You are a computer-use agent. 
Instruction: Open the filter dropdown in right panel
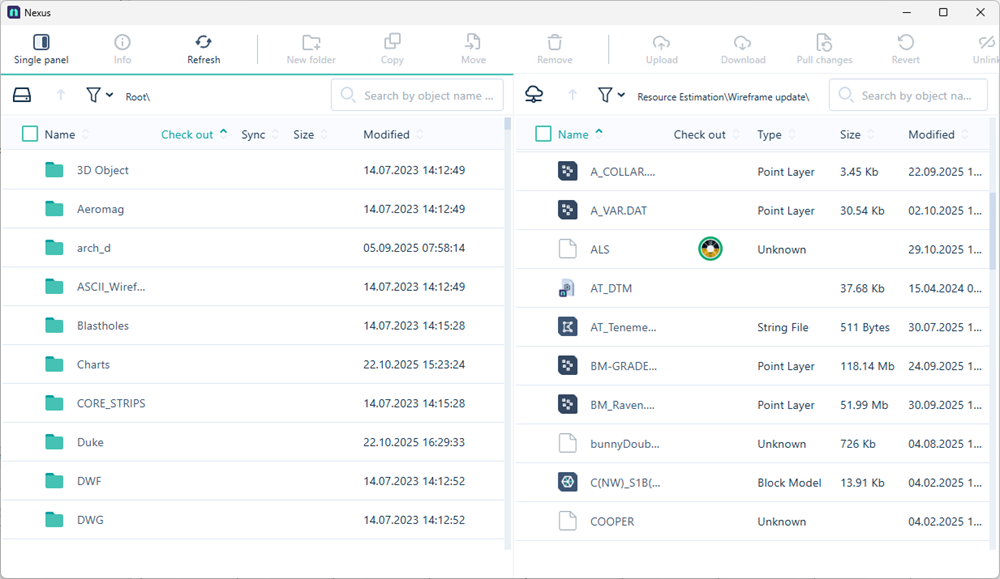(x=611, y=95)
